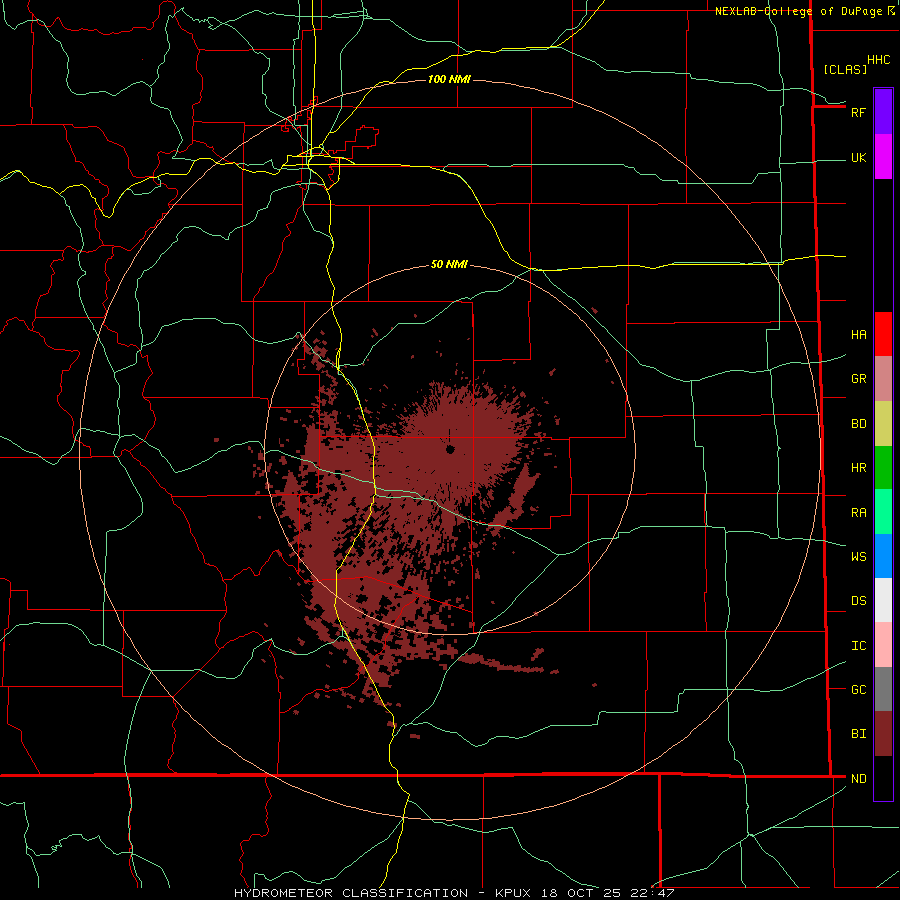Click the BI dark red legend swatch
900x900 pixels.
coord(883,734)
